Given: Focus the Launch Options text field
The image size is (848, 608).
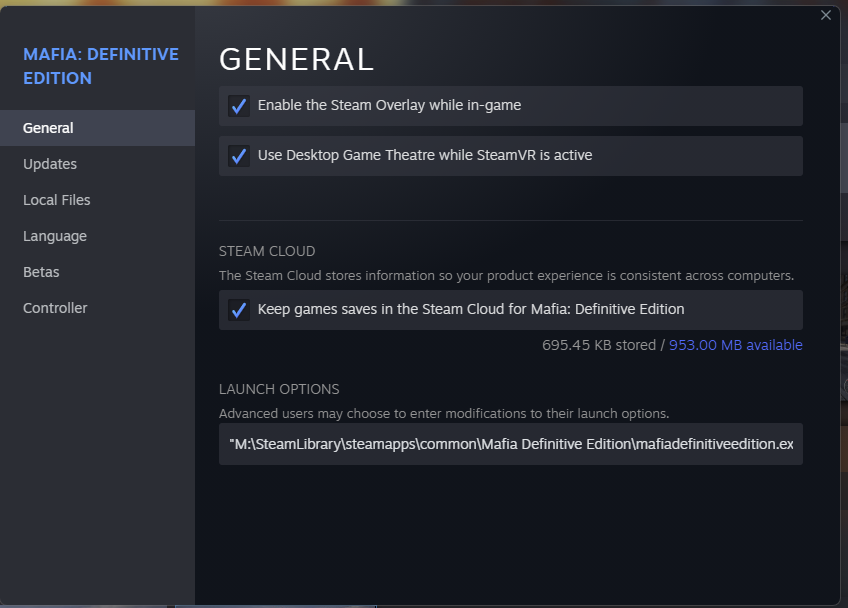Looking at the screenshot, I should click(511, 444).
